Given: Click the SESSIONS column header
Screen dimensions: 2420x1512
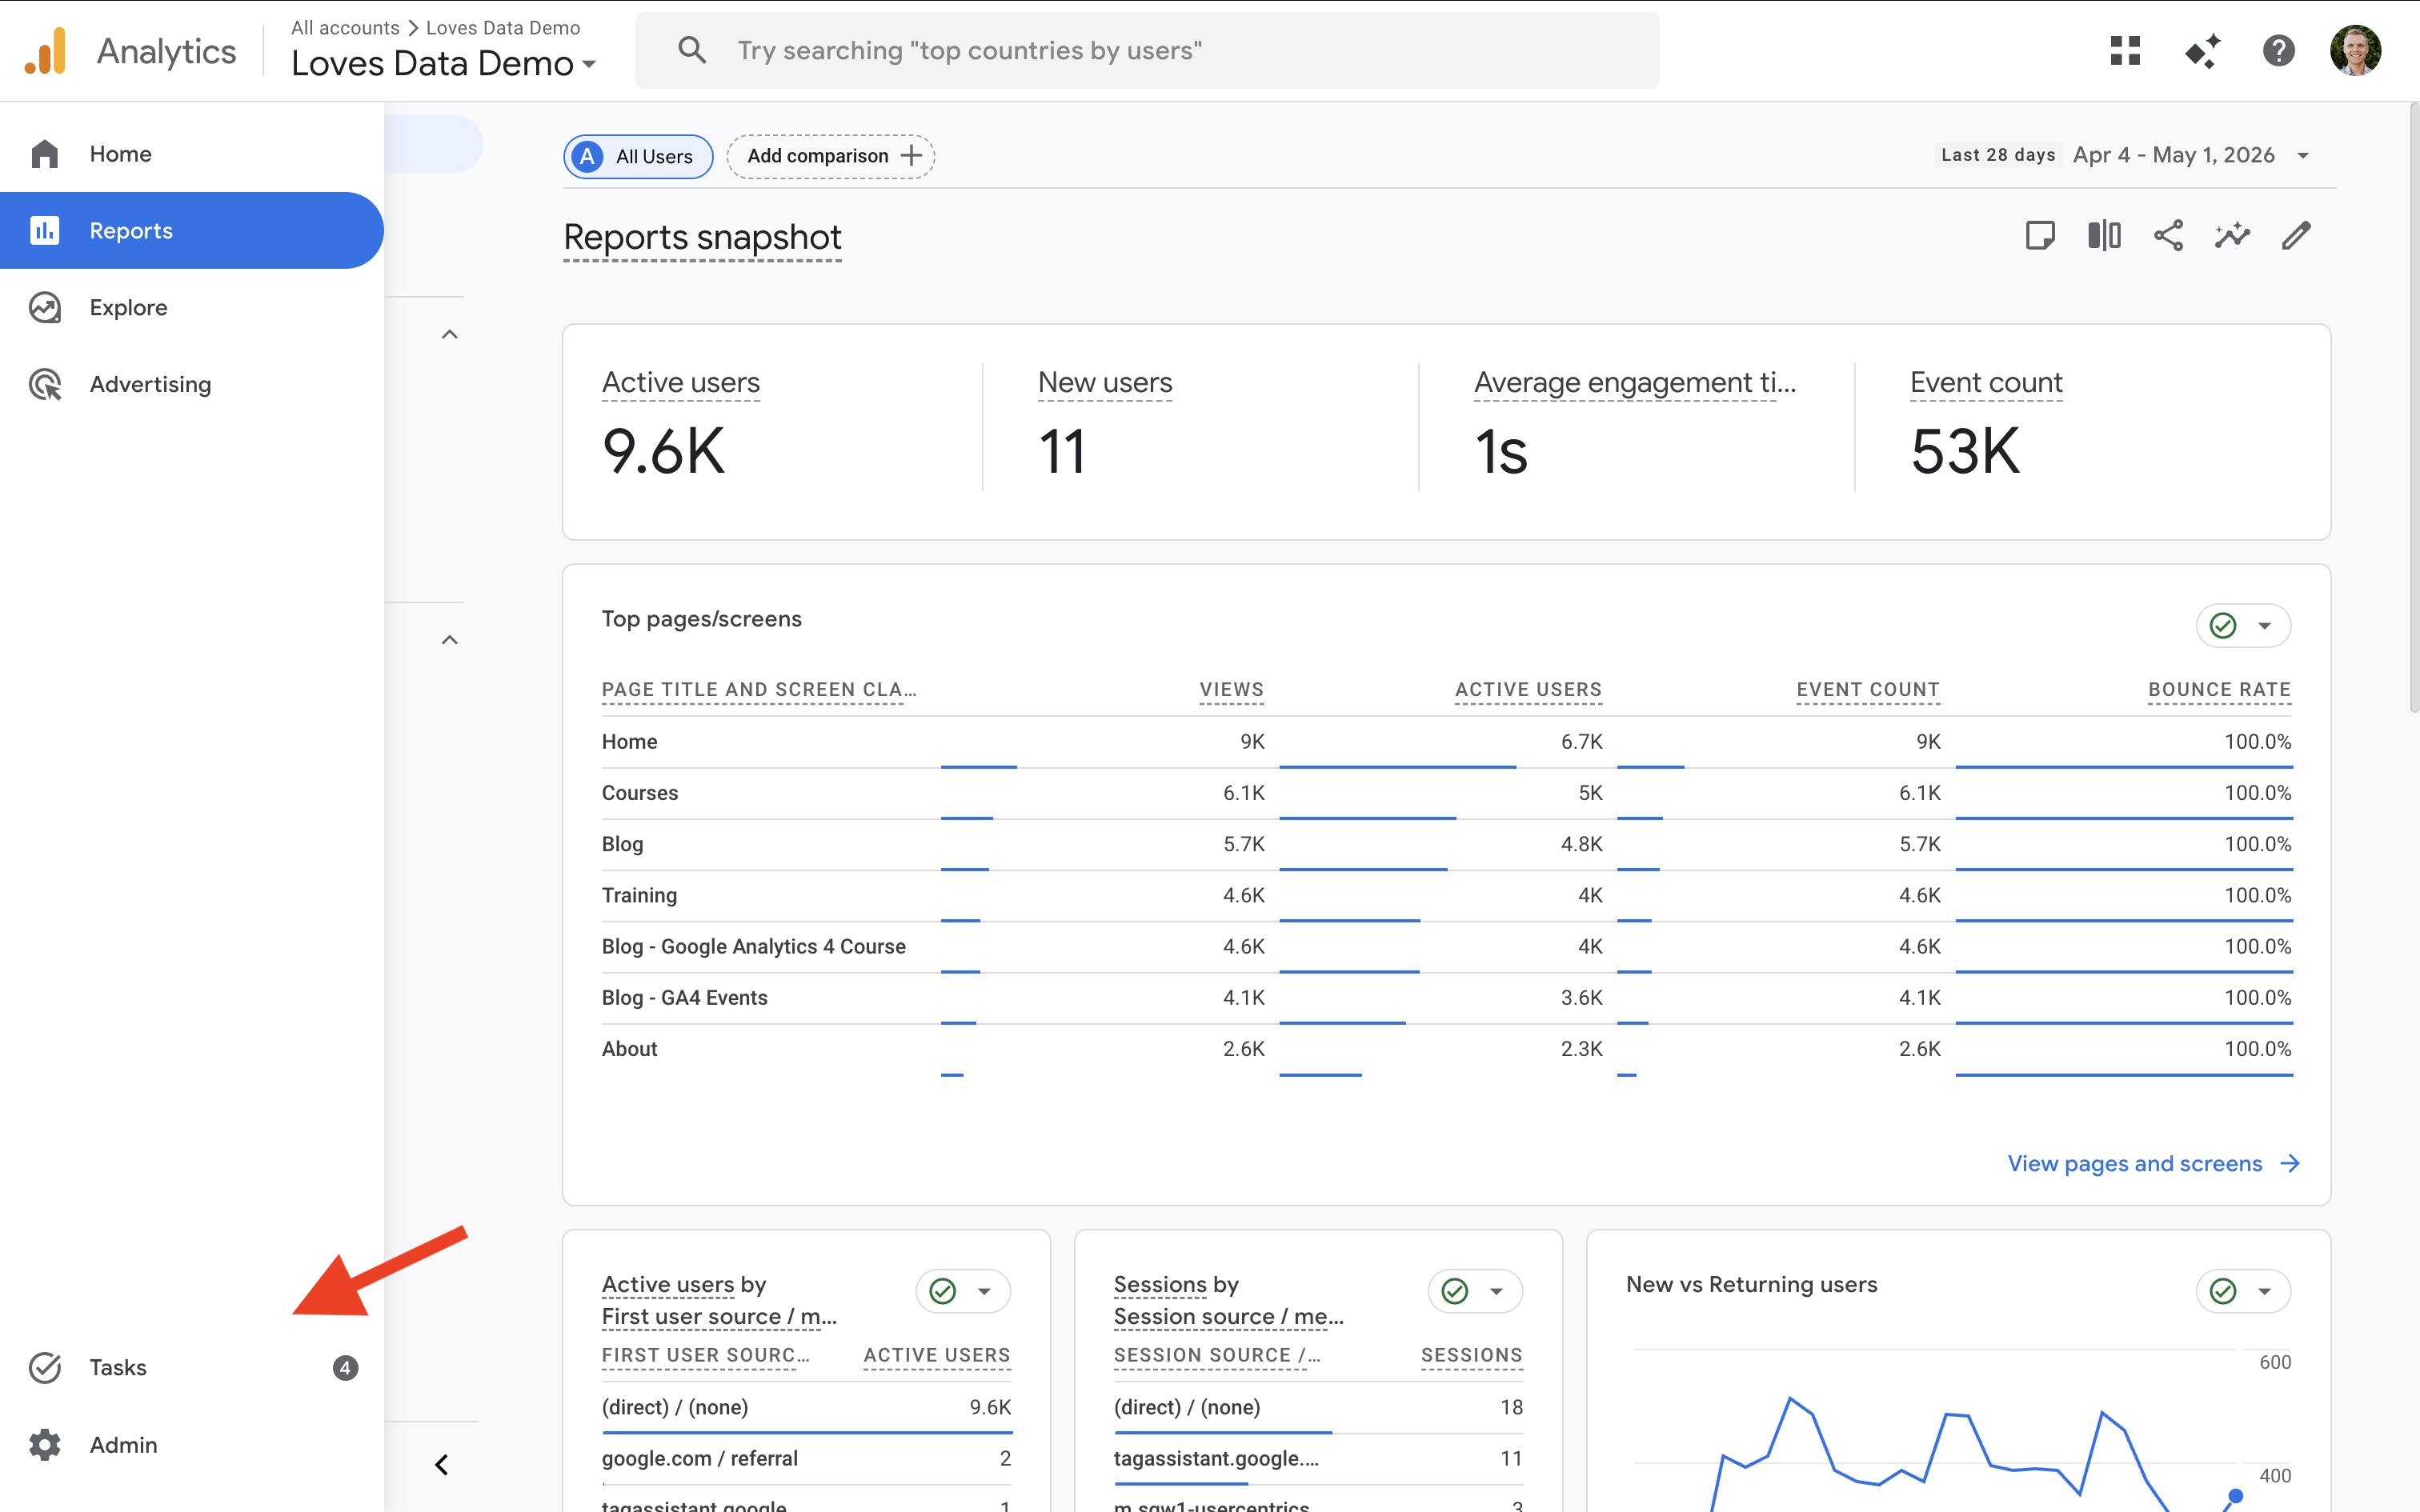Looking at the screenshot, I should coord(1471,1355).
